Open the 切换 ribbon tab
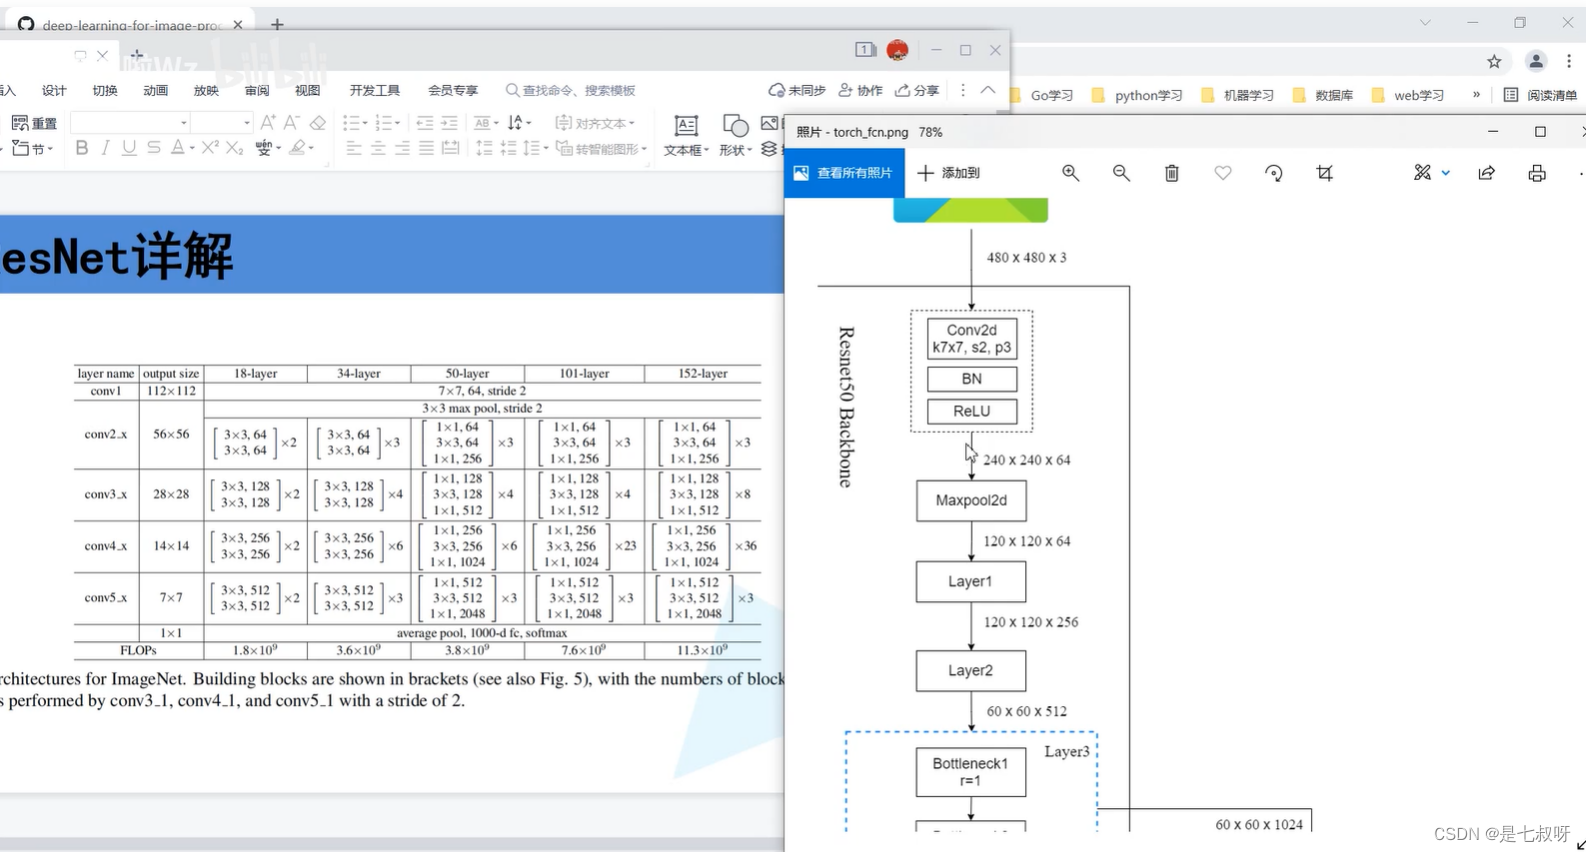1586x852 pixels. 105,90
